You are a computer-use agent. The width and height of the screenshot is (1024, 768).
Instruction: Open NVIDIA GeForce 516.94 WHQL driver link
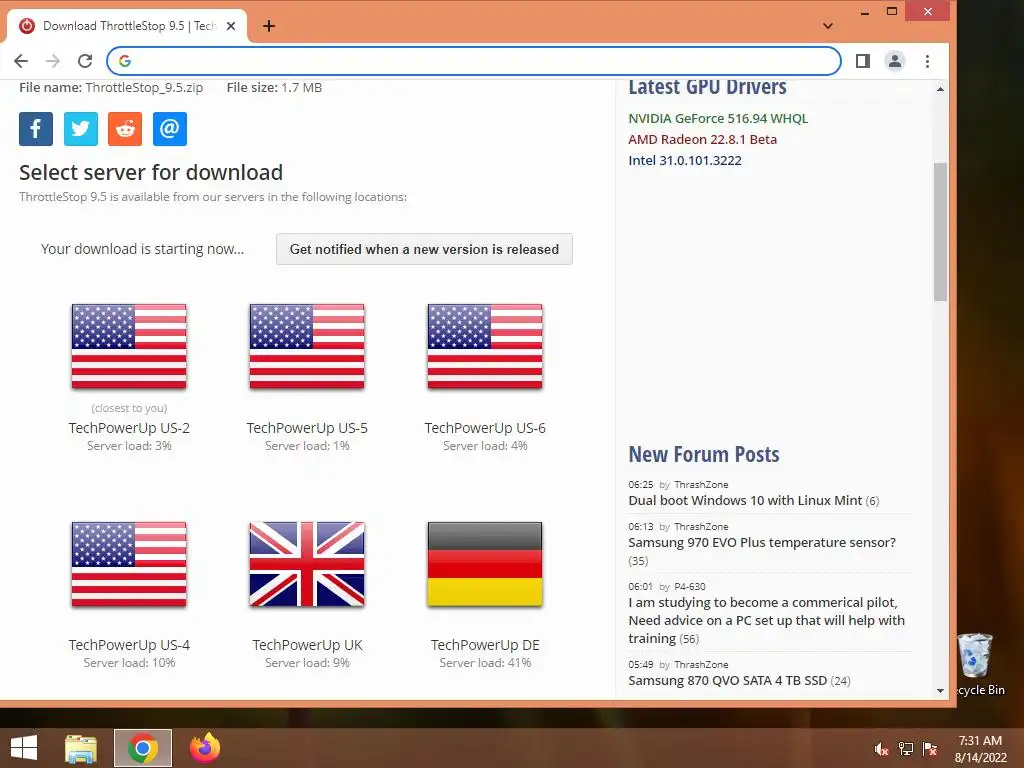point(718,118)
